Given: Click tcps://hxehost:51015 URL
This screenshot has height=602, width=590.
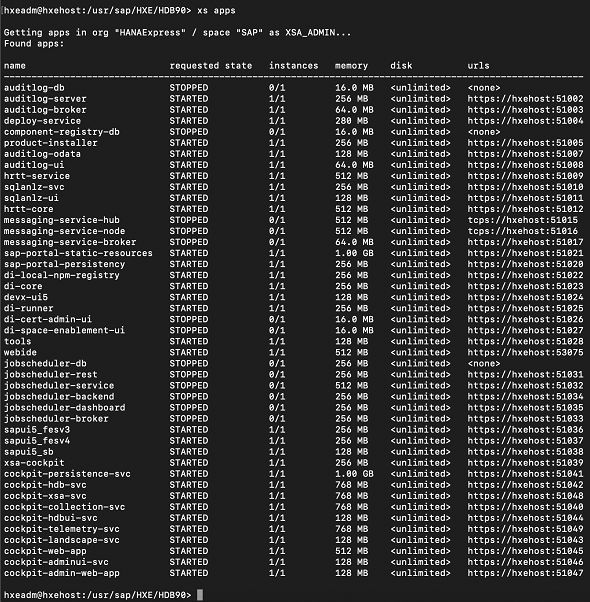Looking at the screenshot, I should pyautogui.click(x=522, y=220).
